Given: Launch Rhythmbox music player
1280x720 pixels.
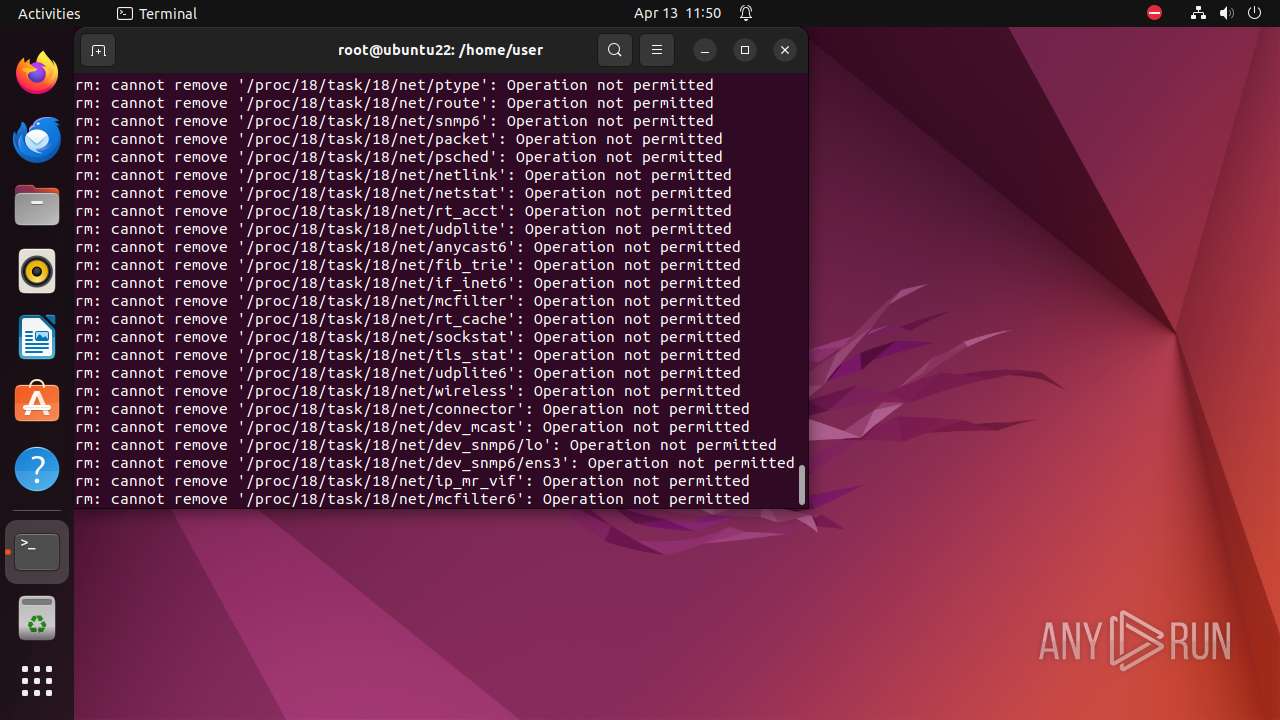Looking at the screenshot, I should (37, 272).
